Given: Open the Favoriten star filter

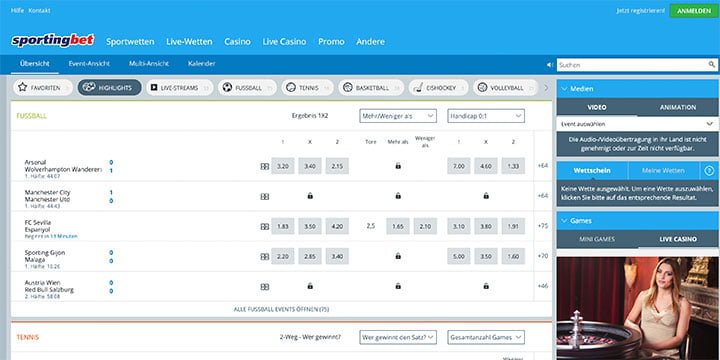Looking at the screenshot, I should (43, 88).
